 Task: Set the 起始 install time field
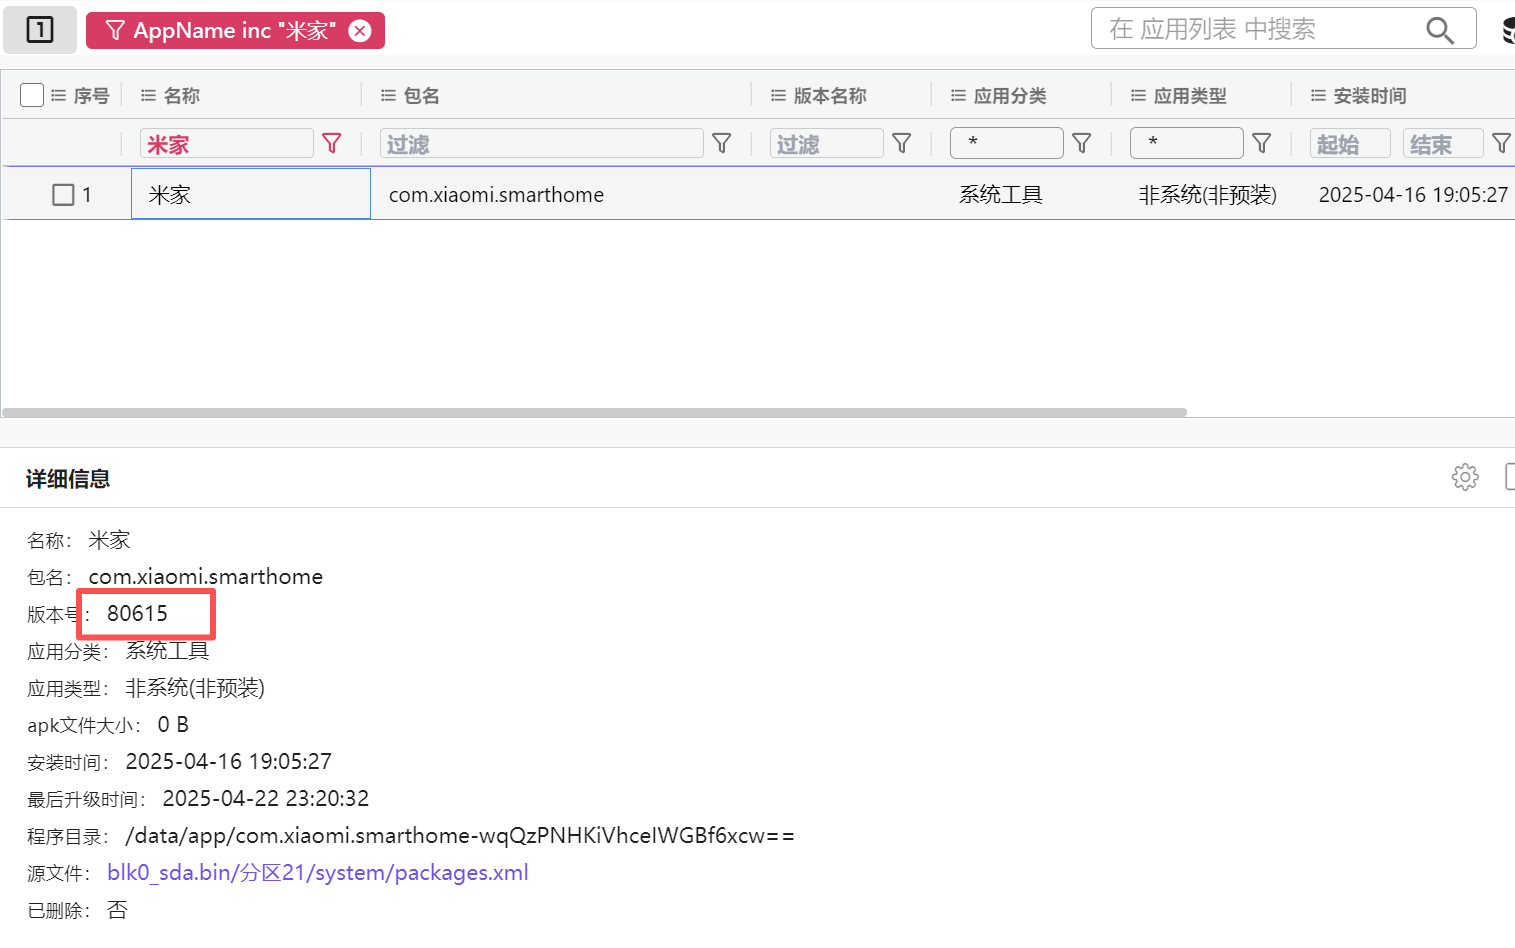pos(1350,144)
